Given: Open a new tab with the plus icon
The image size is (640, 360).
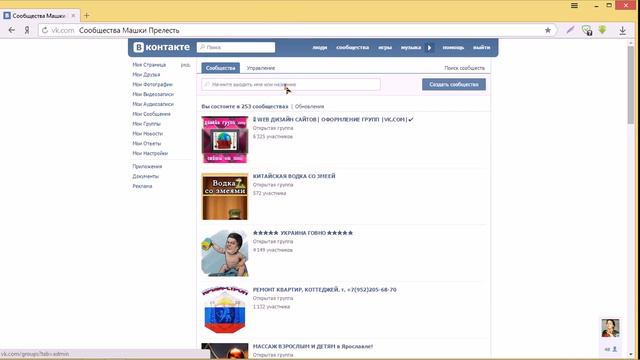Looking at the screenshot, I should click(86, 16).
